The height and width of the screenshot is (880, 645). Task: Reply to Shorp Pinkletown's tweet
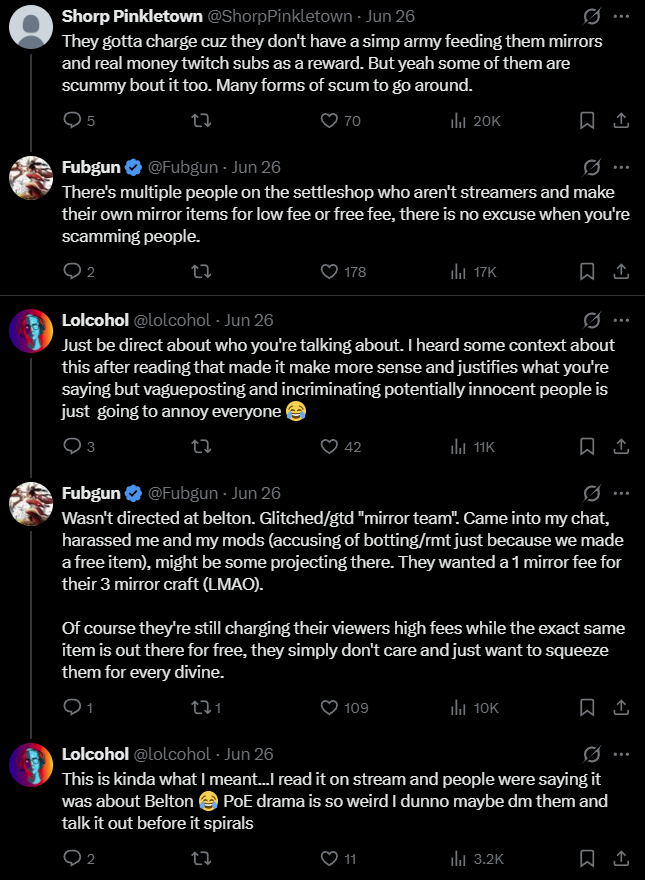tap(79, 121)
